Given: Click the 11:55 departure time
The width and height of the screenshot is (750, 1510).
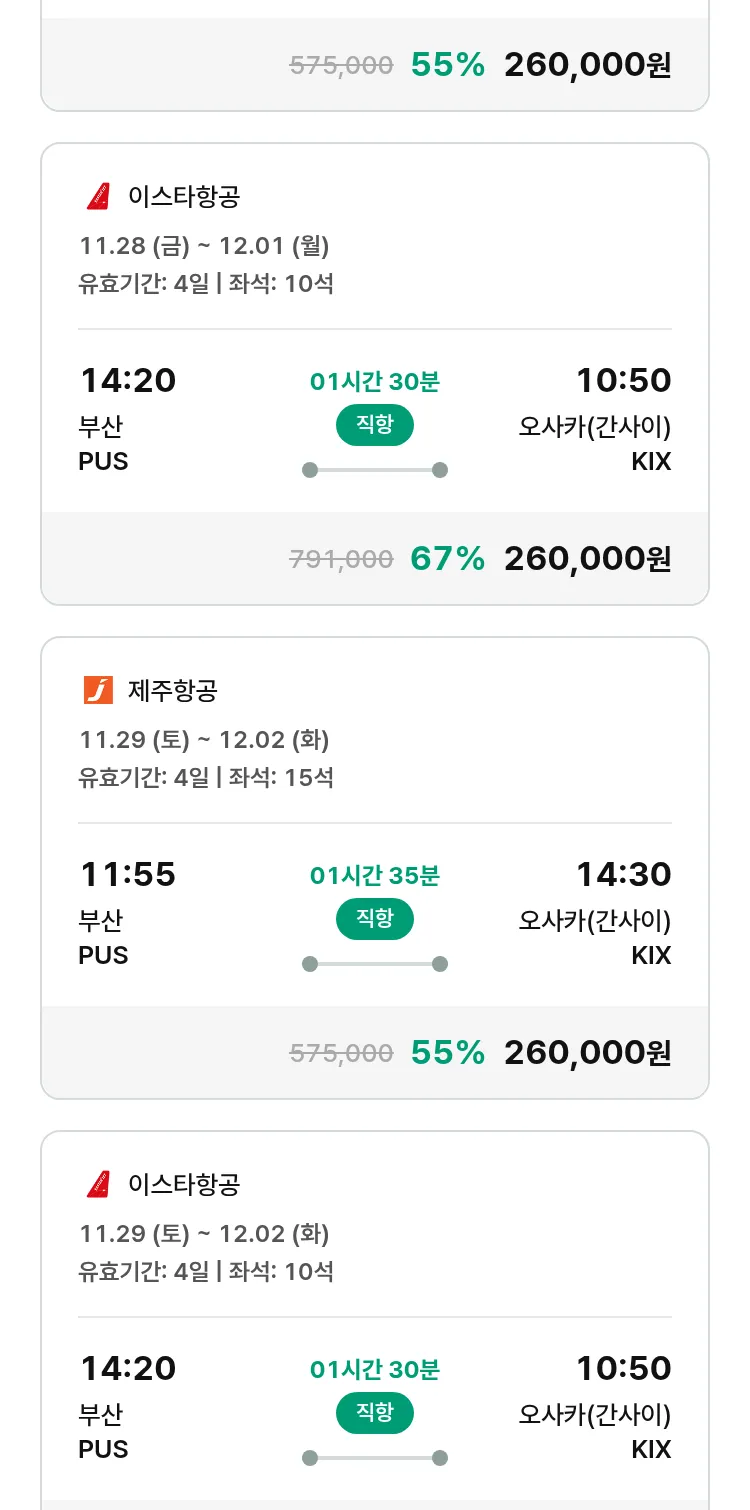Looking at the screenshot, I should [128, 875].
